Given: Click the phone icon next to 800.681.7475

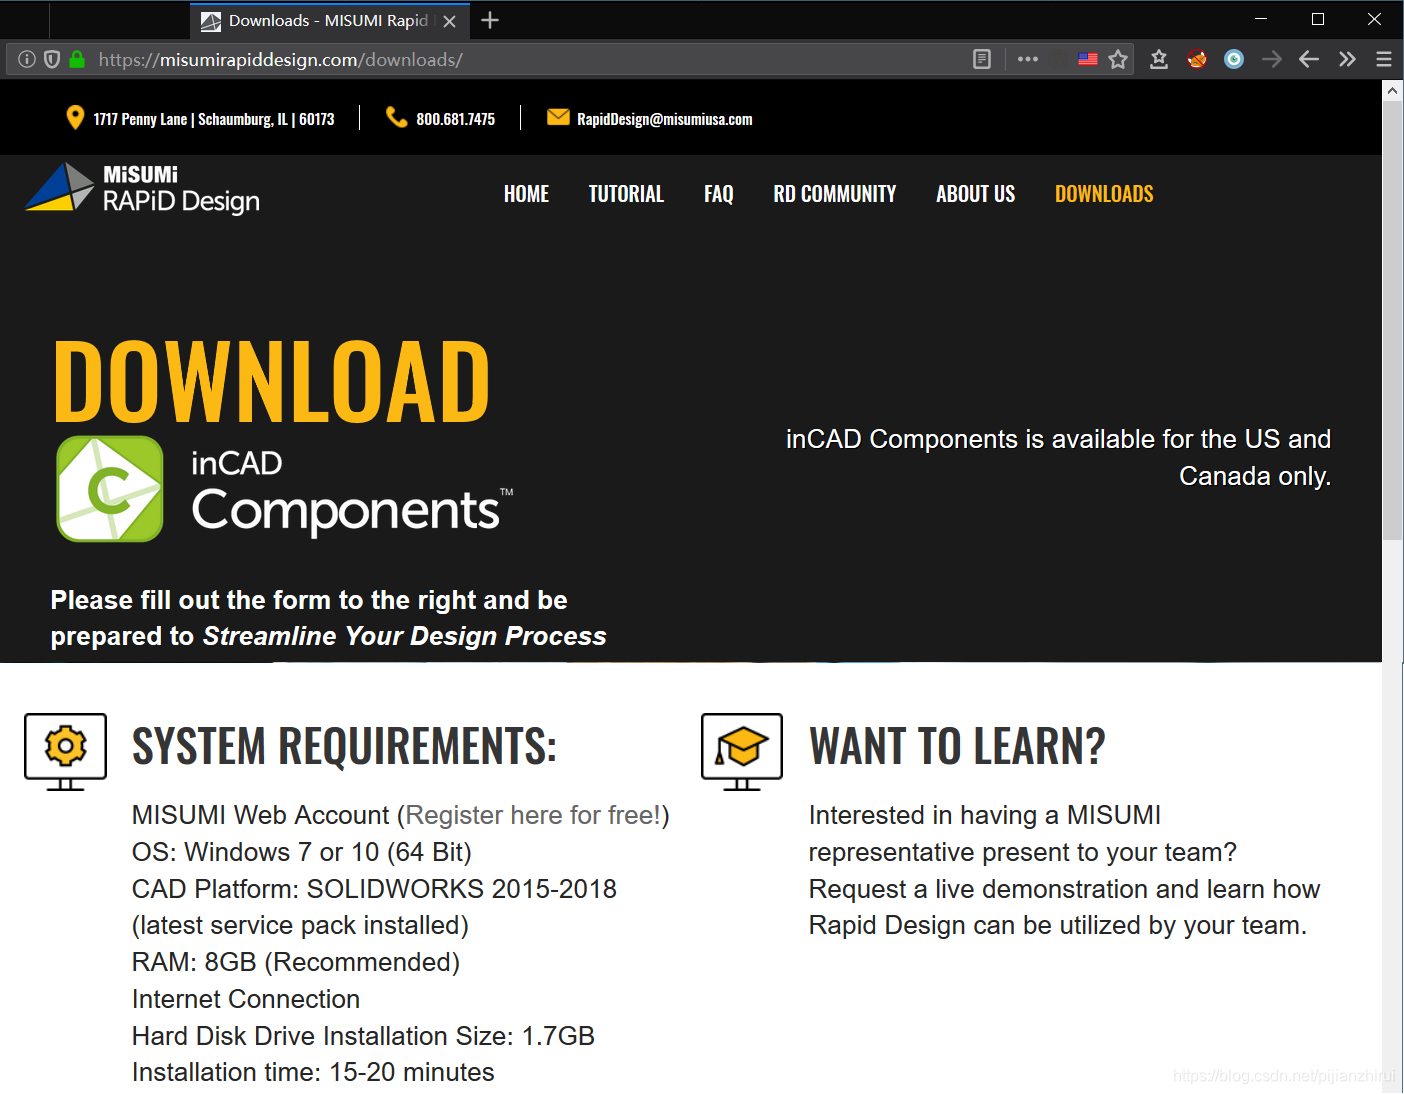Looking at the screenshot, I should tap(396, 118).
